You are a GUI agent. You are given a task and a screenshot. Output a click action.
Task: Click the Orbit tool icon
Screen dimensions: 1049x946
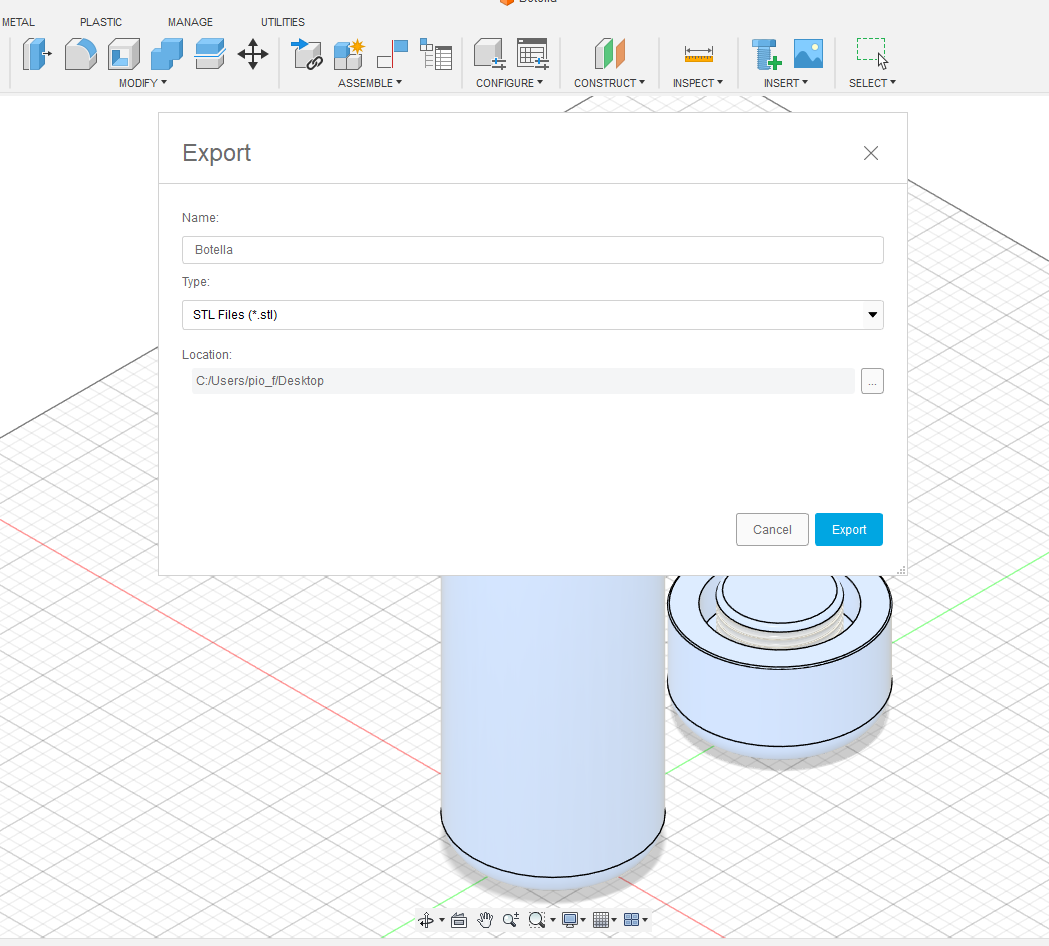[427, 920]
